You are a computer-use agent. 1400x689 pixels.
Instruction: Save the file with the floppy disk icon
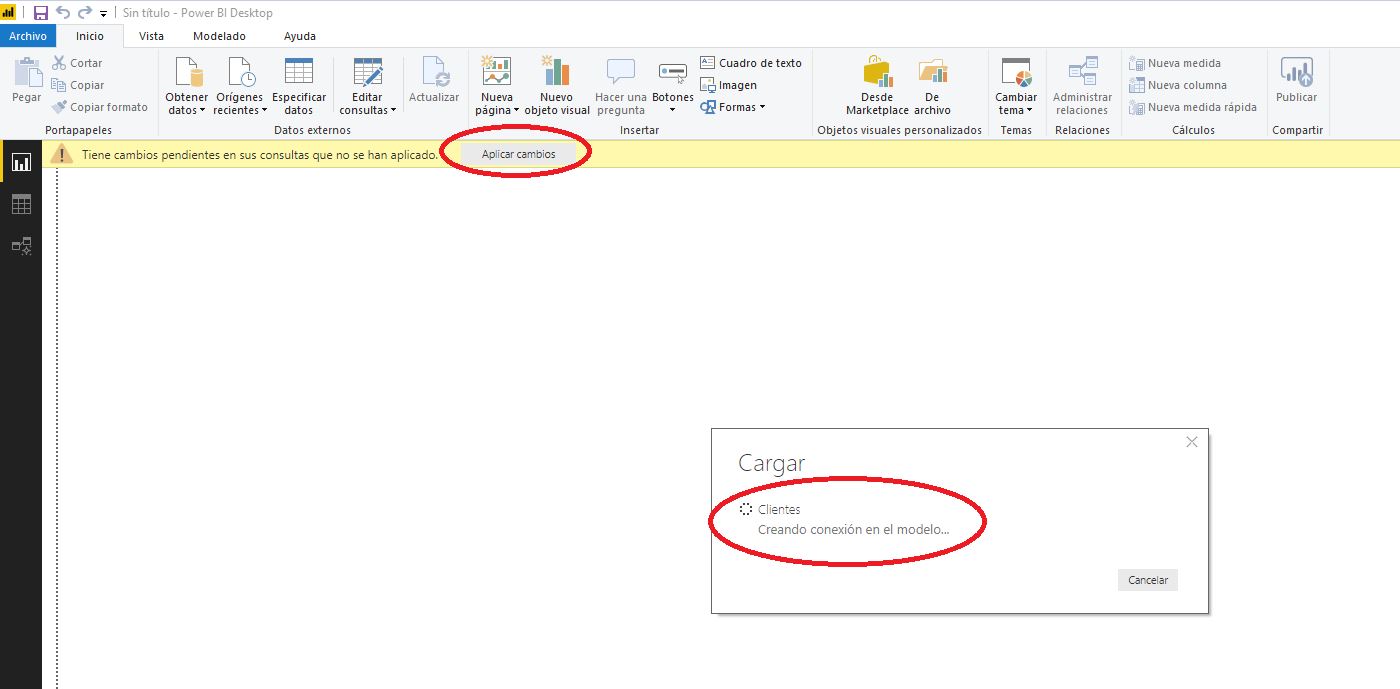[x=41, y=13]
